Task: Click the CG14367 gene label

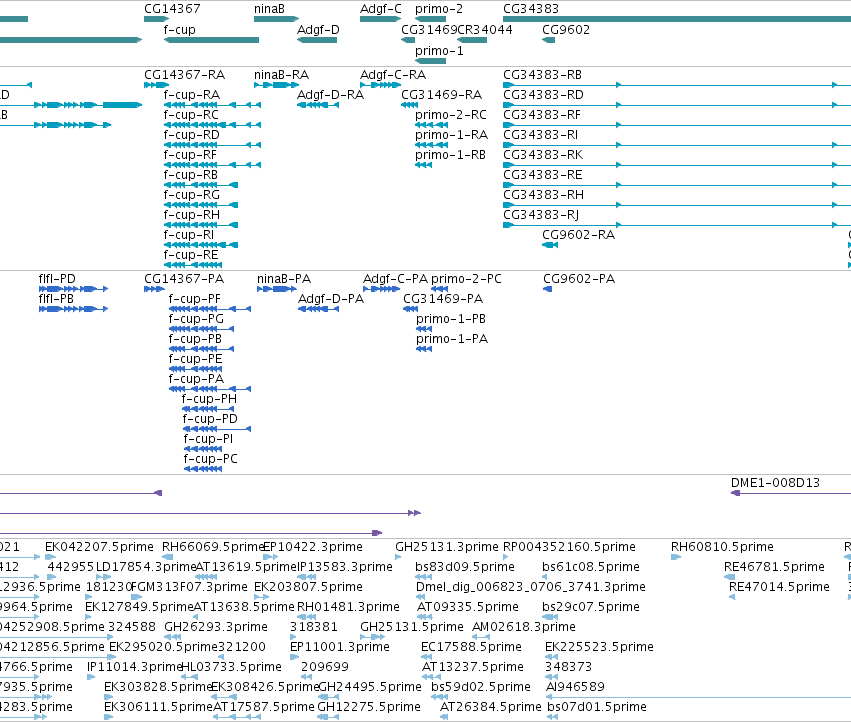Action: point(172,9)
